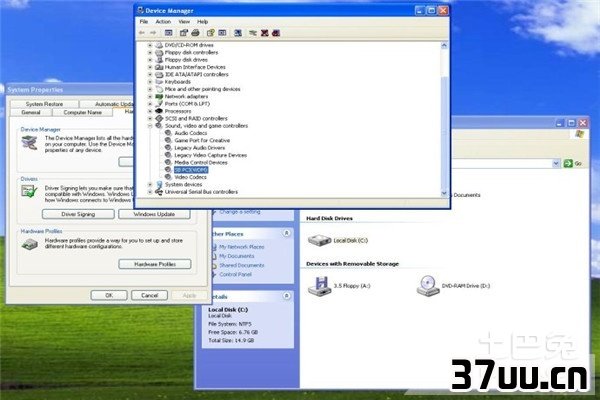Image resolution: width=600 pixels, height=400 pixels.
Task: Click the Hardware Profiles icon in System Properties
Action: [29, 244]
